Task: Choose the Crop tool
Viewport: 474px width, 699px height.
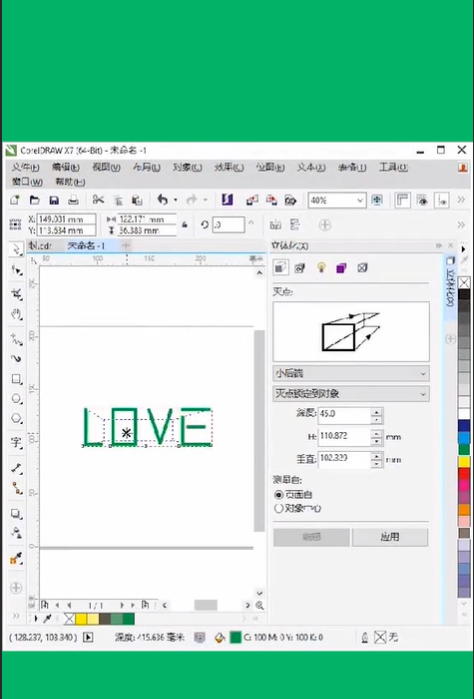Action: 16,294
